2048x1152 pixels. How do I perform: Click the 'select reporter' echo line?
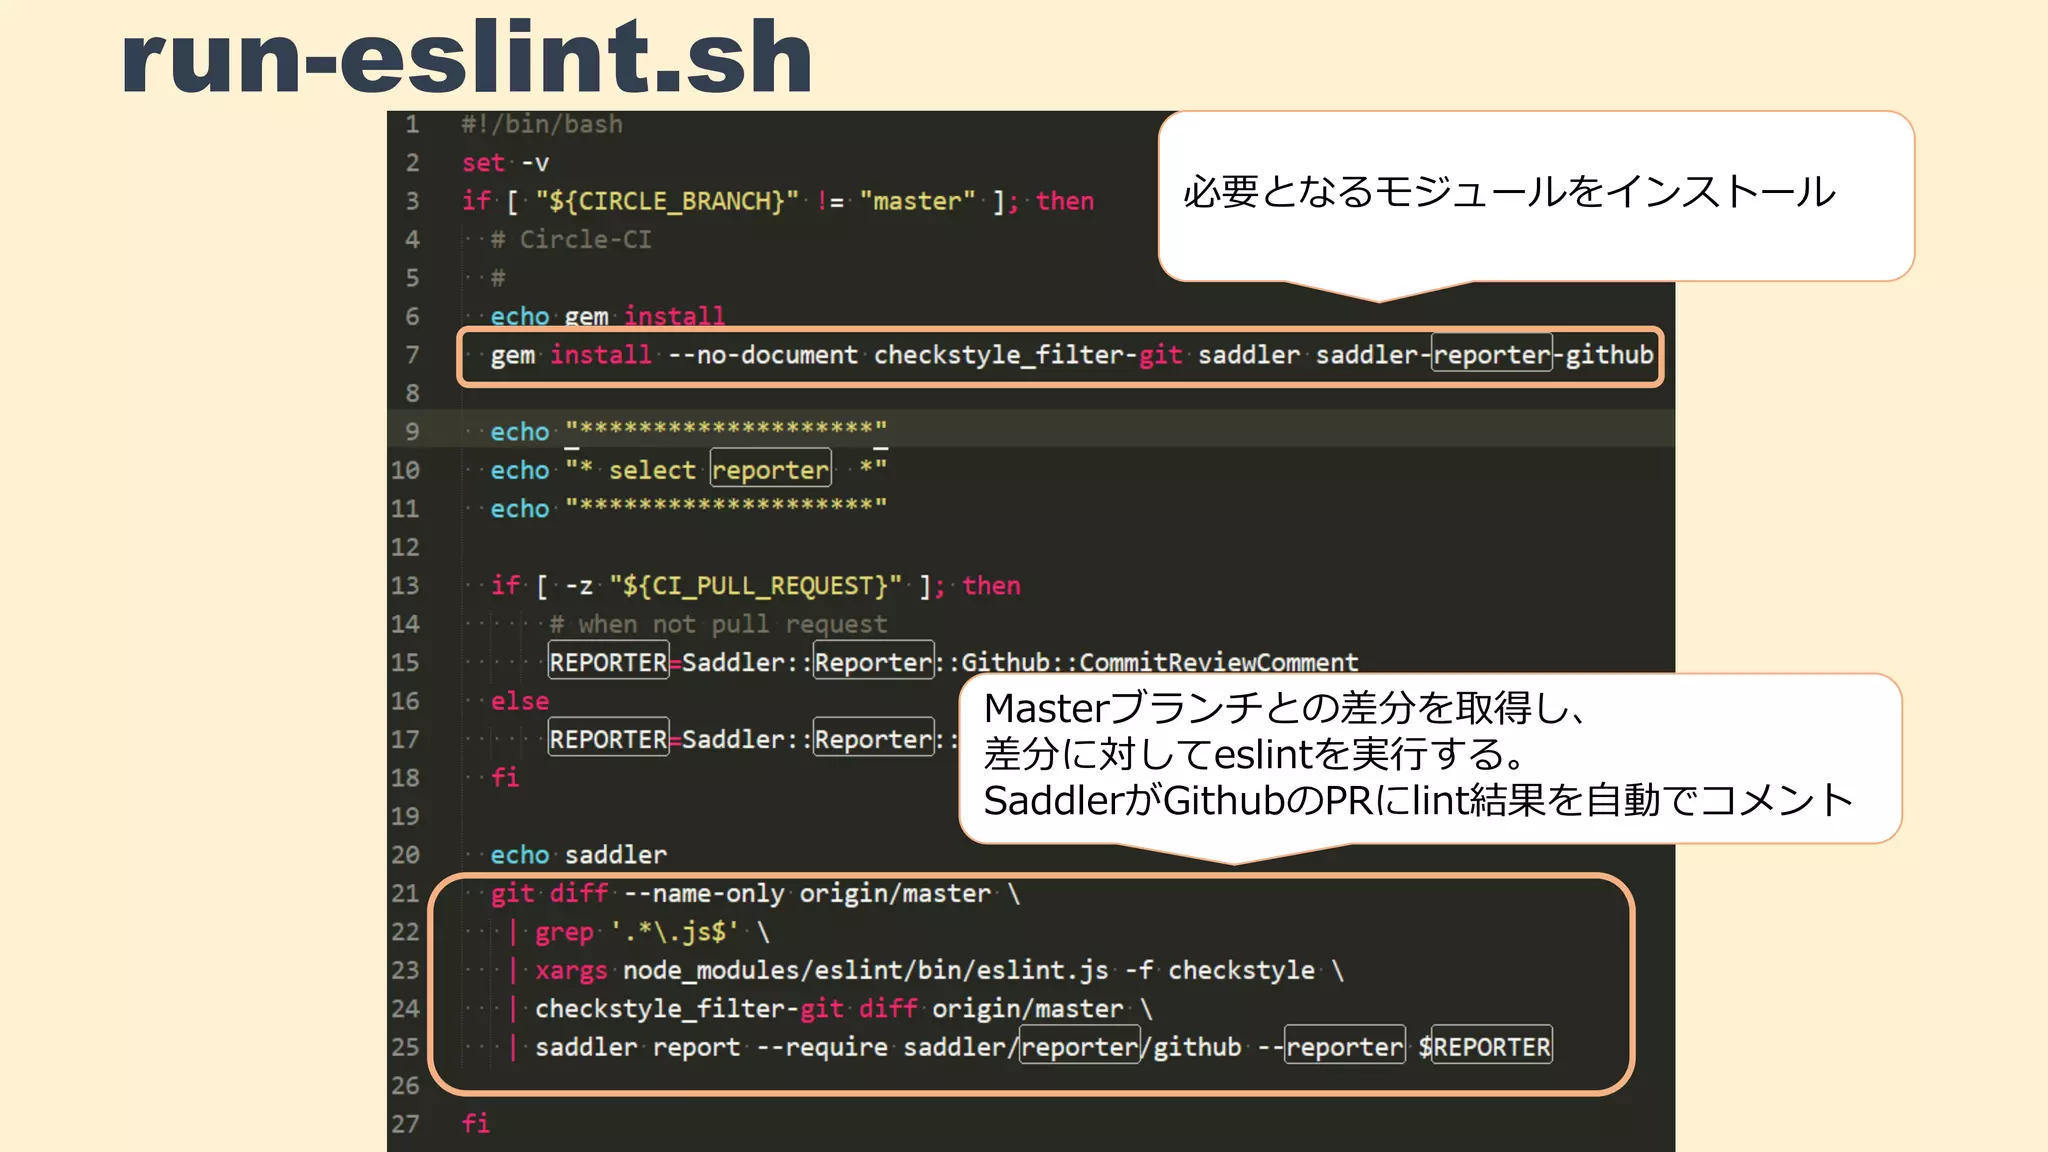(x=688, y=470)
